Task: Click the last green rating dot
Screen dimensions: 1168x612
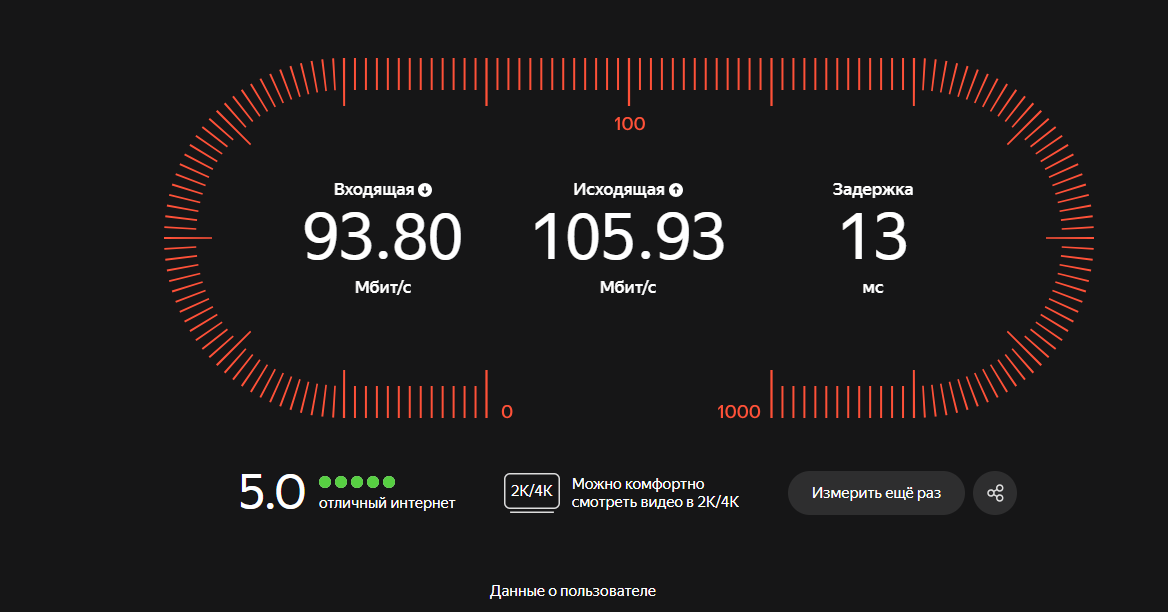Action: (x=389, y=482)
